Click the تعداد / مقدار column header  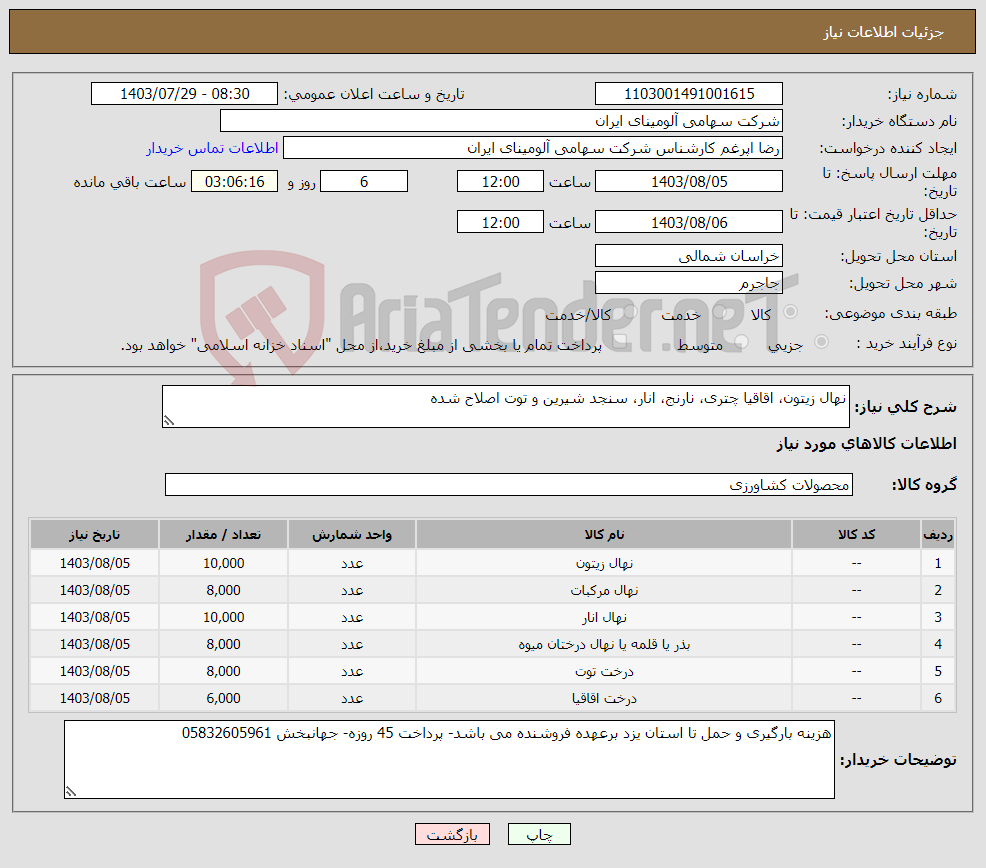pos(223,535)
